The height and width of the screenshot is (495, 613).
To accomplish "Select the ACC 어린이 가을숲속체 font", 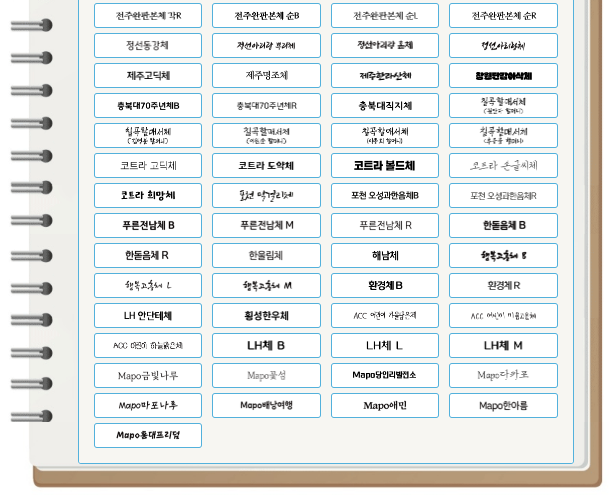I will click(x=385, y=316).
